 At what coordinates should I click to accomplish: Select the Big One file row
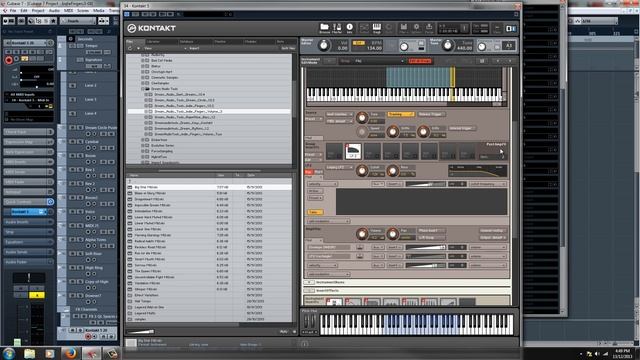[209, 187]
